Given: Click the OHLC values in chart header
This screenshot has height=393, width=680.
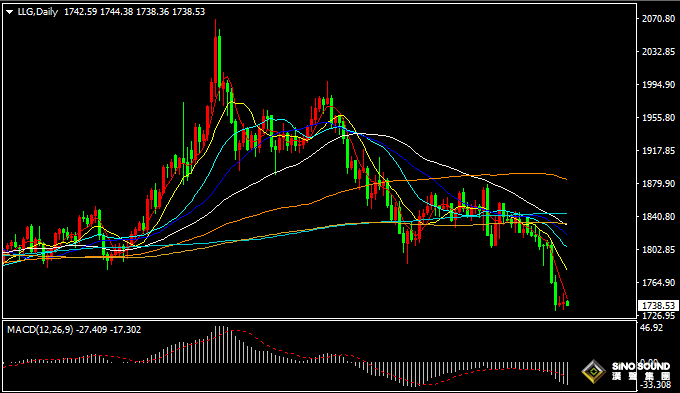Looking at the screenshot, I should click(x=134, y=12).
